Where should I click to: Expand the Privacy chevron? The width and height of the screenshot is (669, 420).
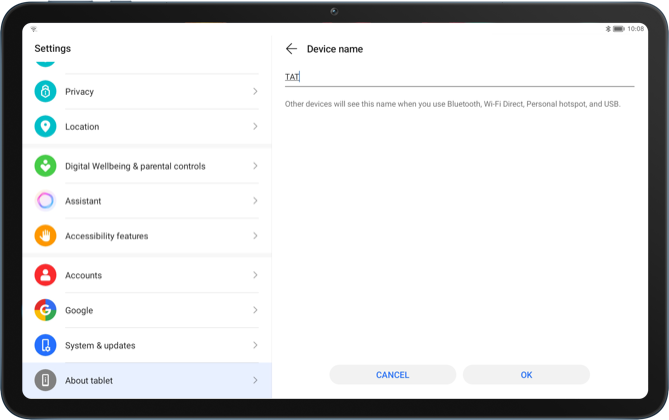click(255, 92)
